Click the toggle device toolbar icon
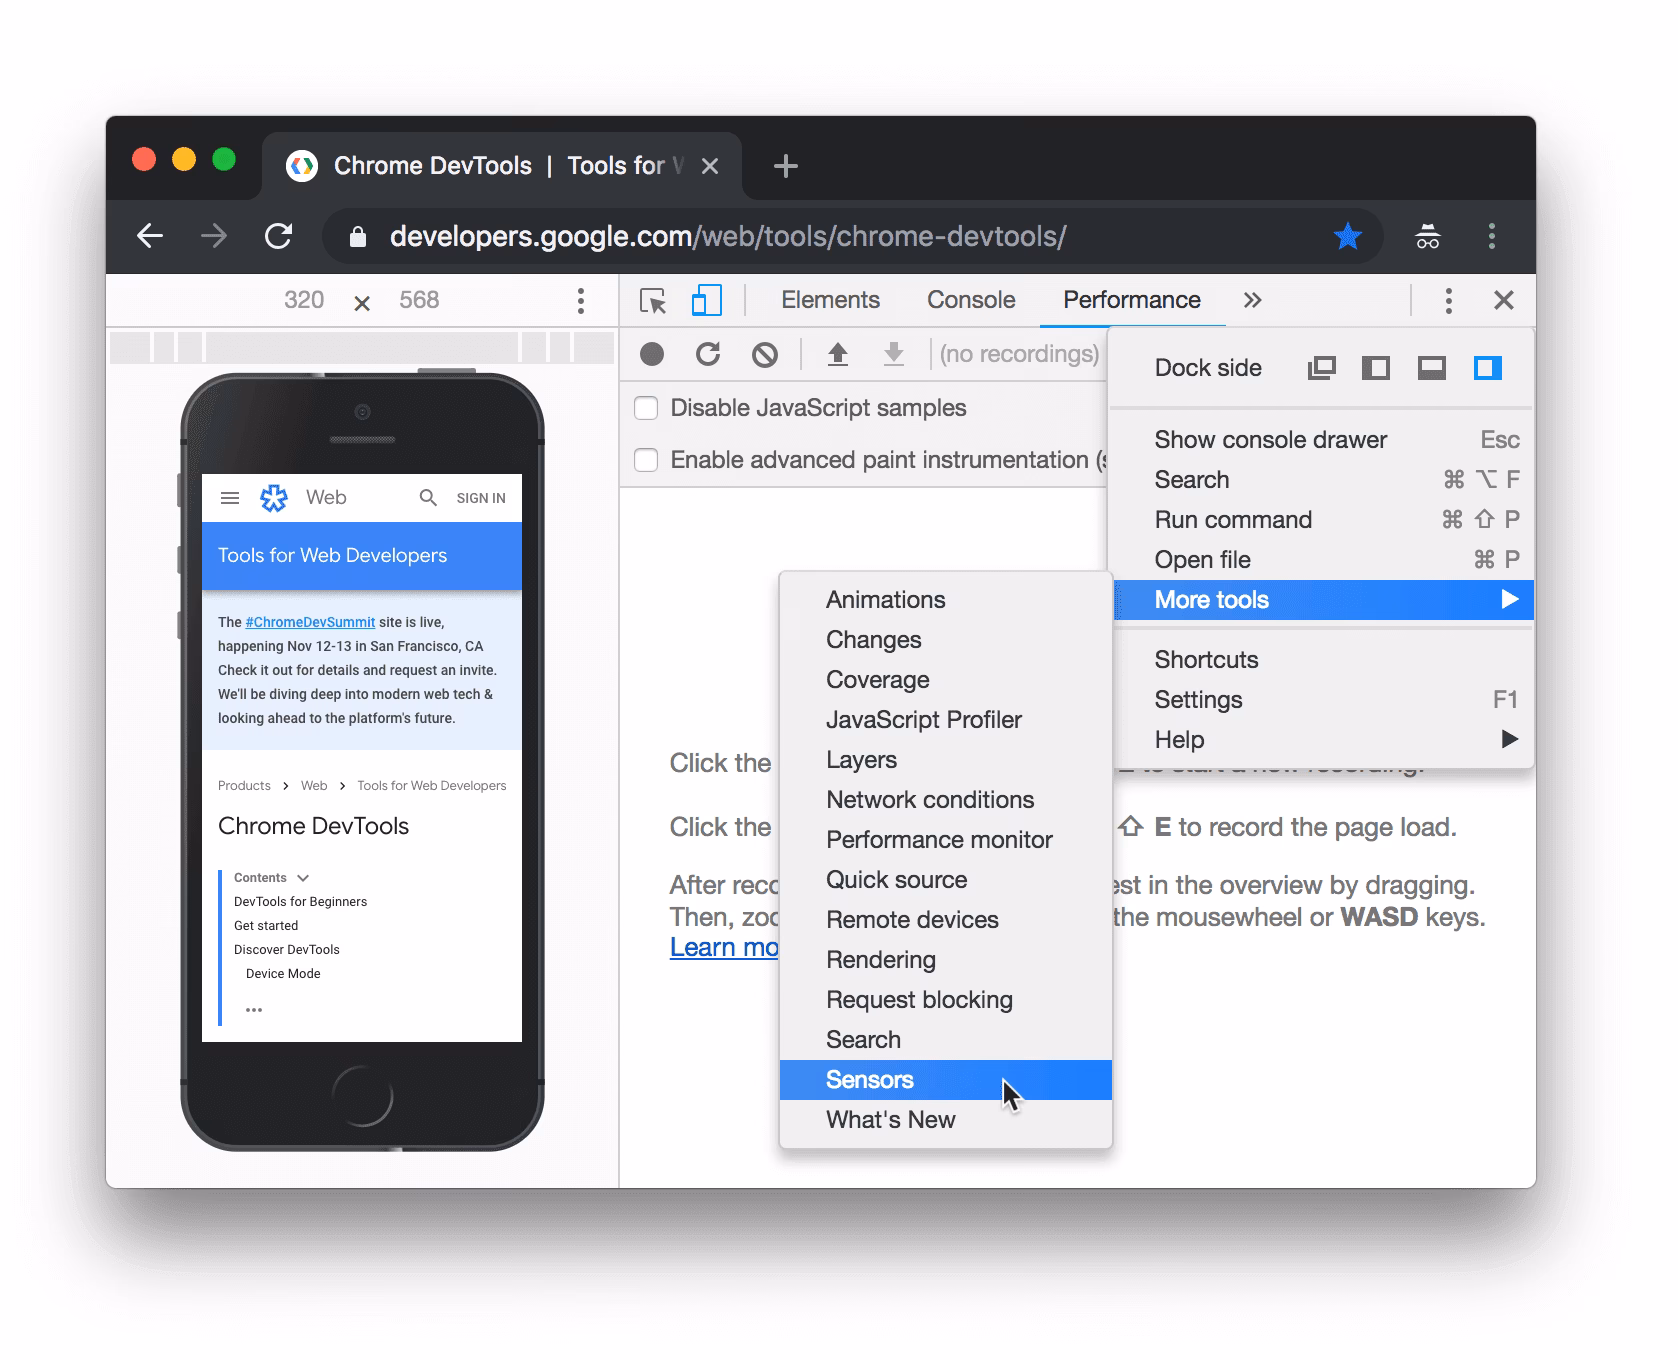This screenshot has height=1360, width=1678. [x=707, y=300]
